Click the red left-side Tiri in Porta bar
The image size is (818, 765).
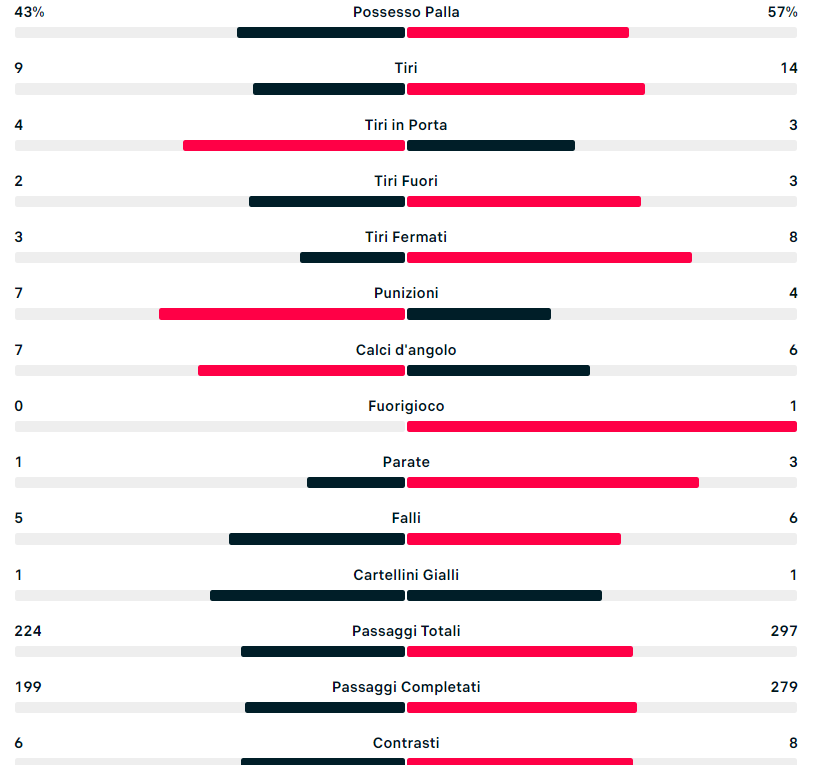[x=294, y=146]
